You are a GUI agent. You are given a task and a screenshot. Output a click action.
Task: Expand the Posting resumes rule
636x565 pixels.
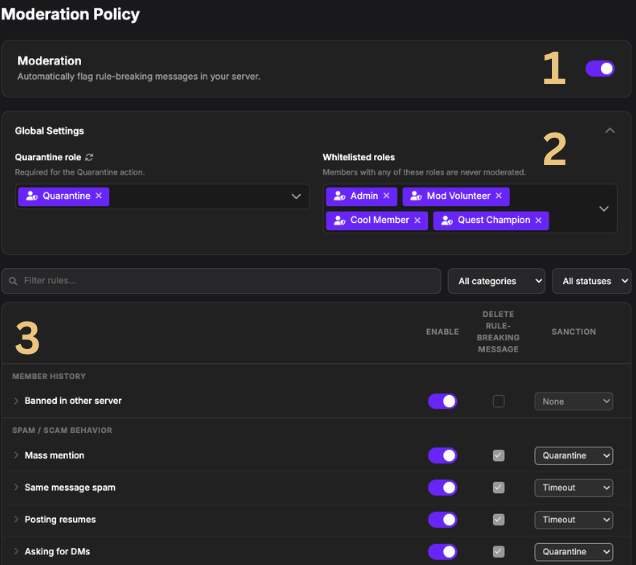(x=16, y=519)
